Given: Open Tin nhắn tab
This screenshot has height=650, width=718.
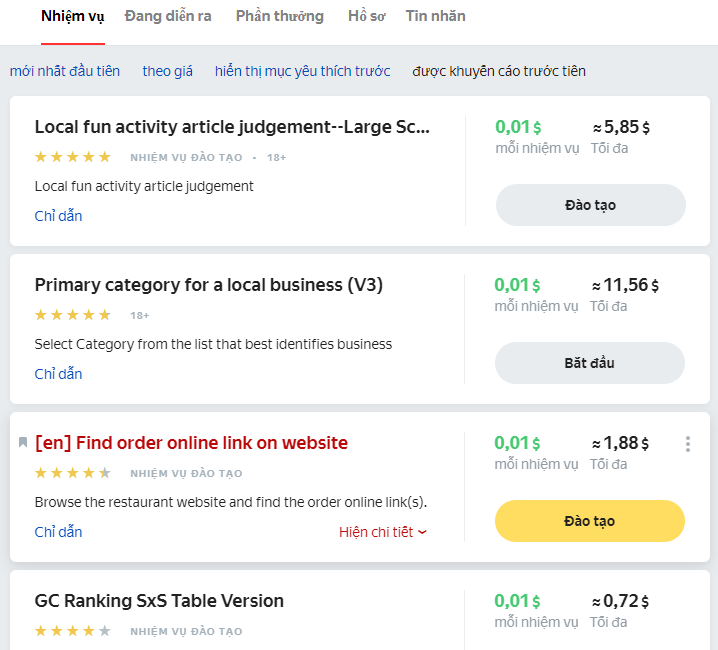Looking at the screenshot, I should tap(435, 16).
